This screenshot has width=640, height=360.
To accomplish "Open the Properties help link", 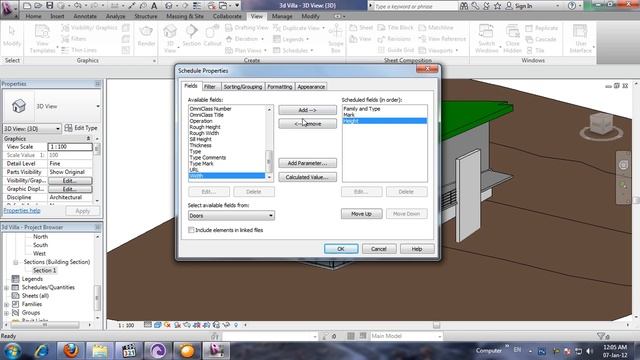I will [x=22, y=211].
